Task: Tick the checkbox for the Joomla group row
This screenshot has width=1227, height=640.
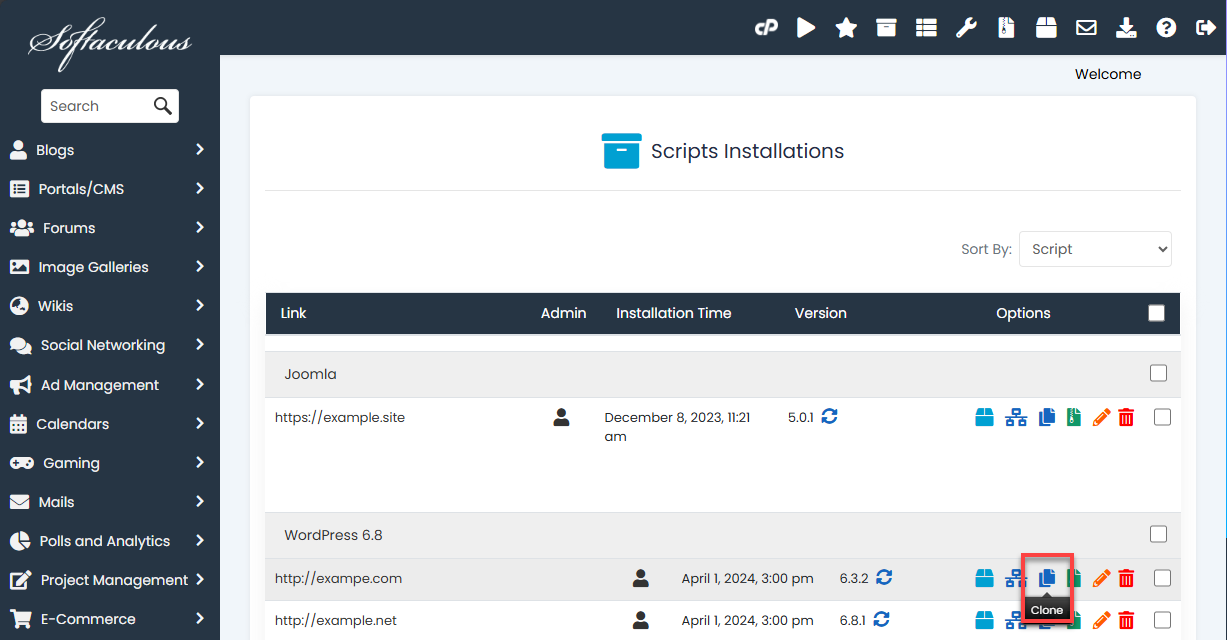Action: 1158,373
